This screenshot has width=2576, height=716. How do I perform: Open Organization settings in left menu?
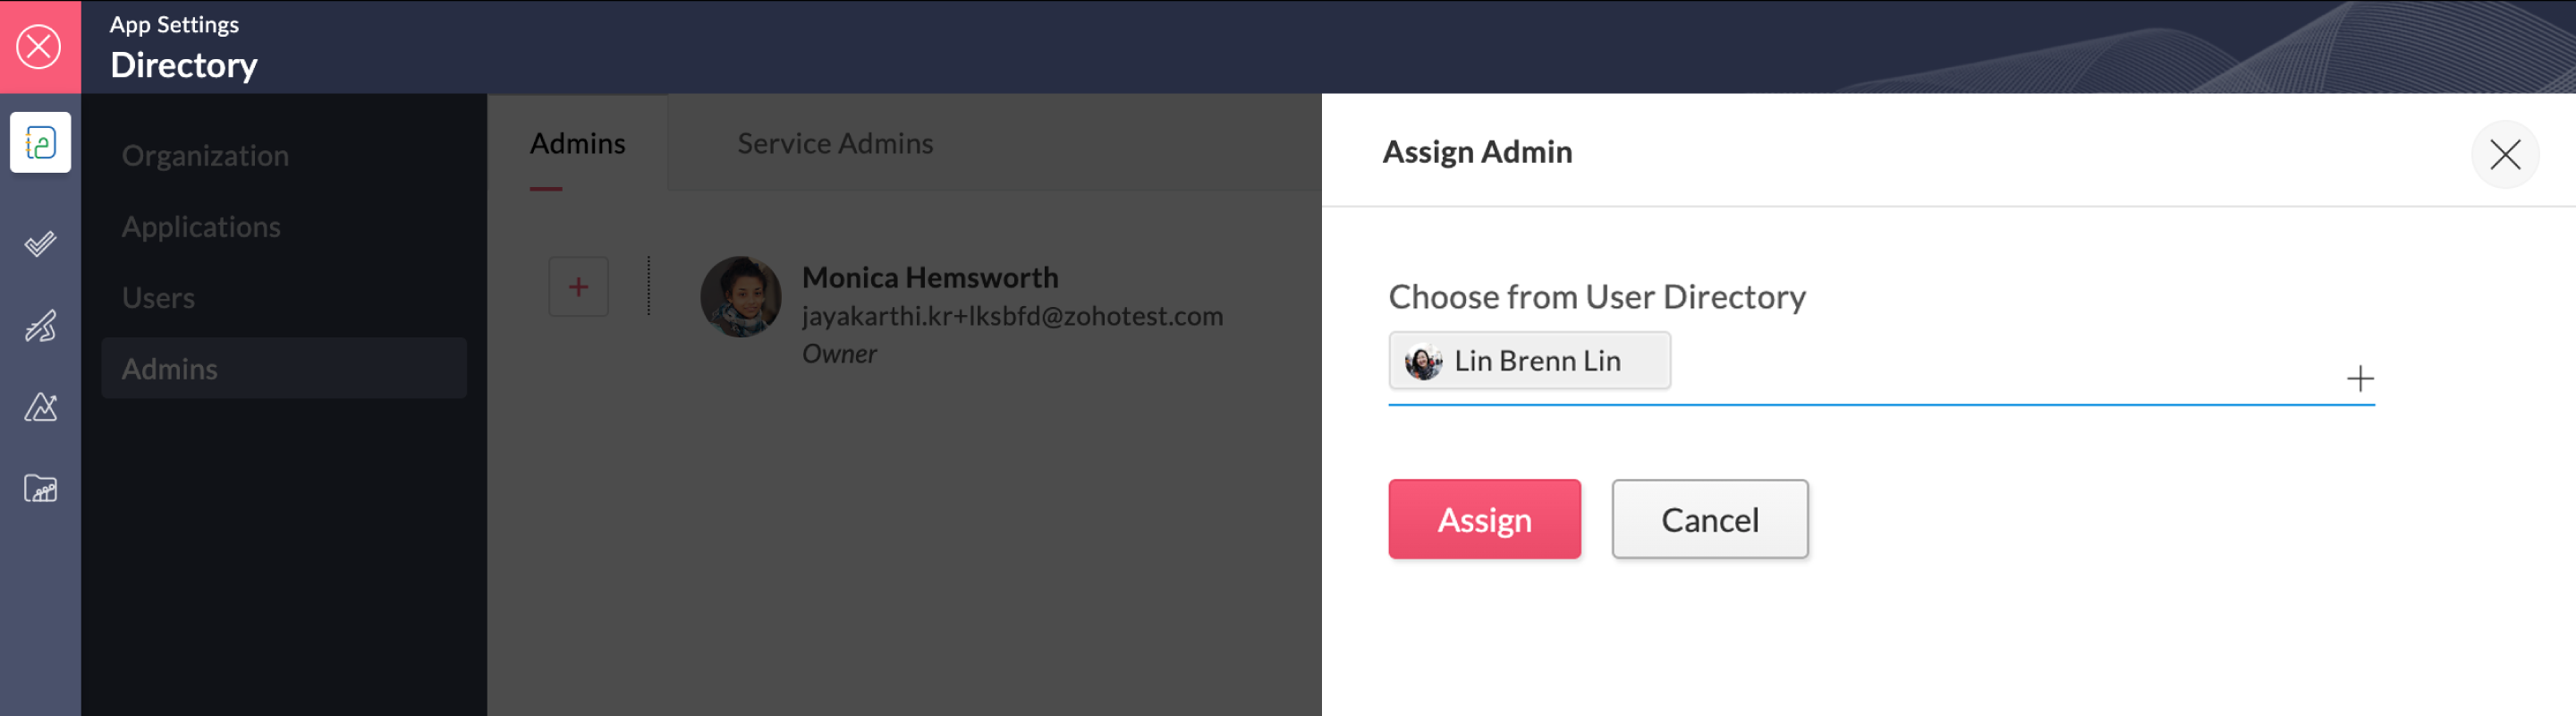coord(205,156)
